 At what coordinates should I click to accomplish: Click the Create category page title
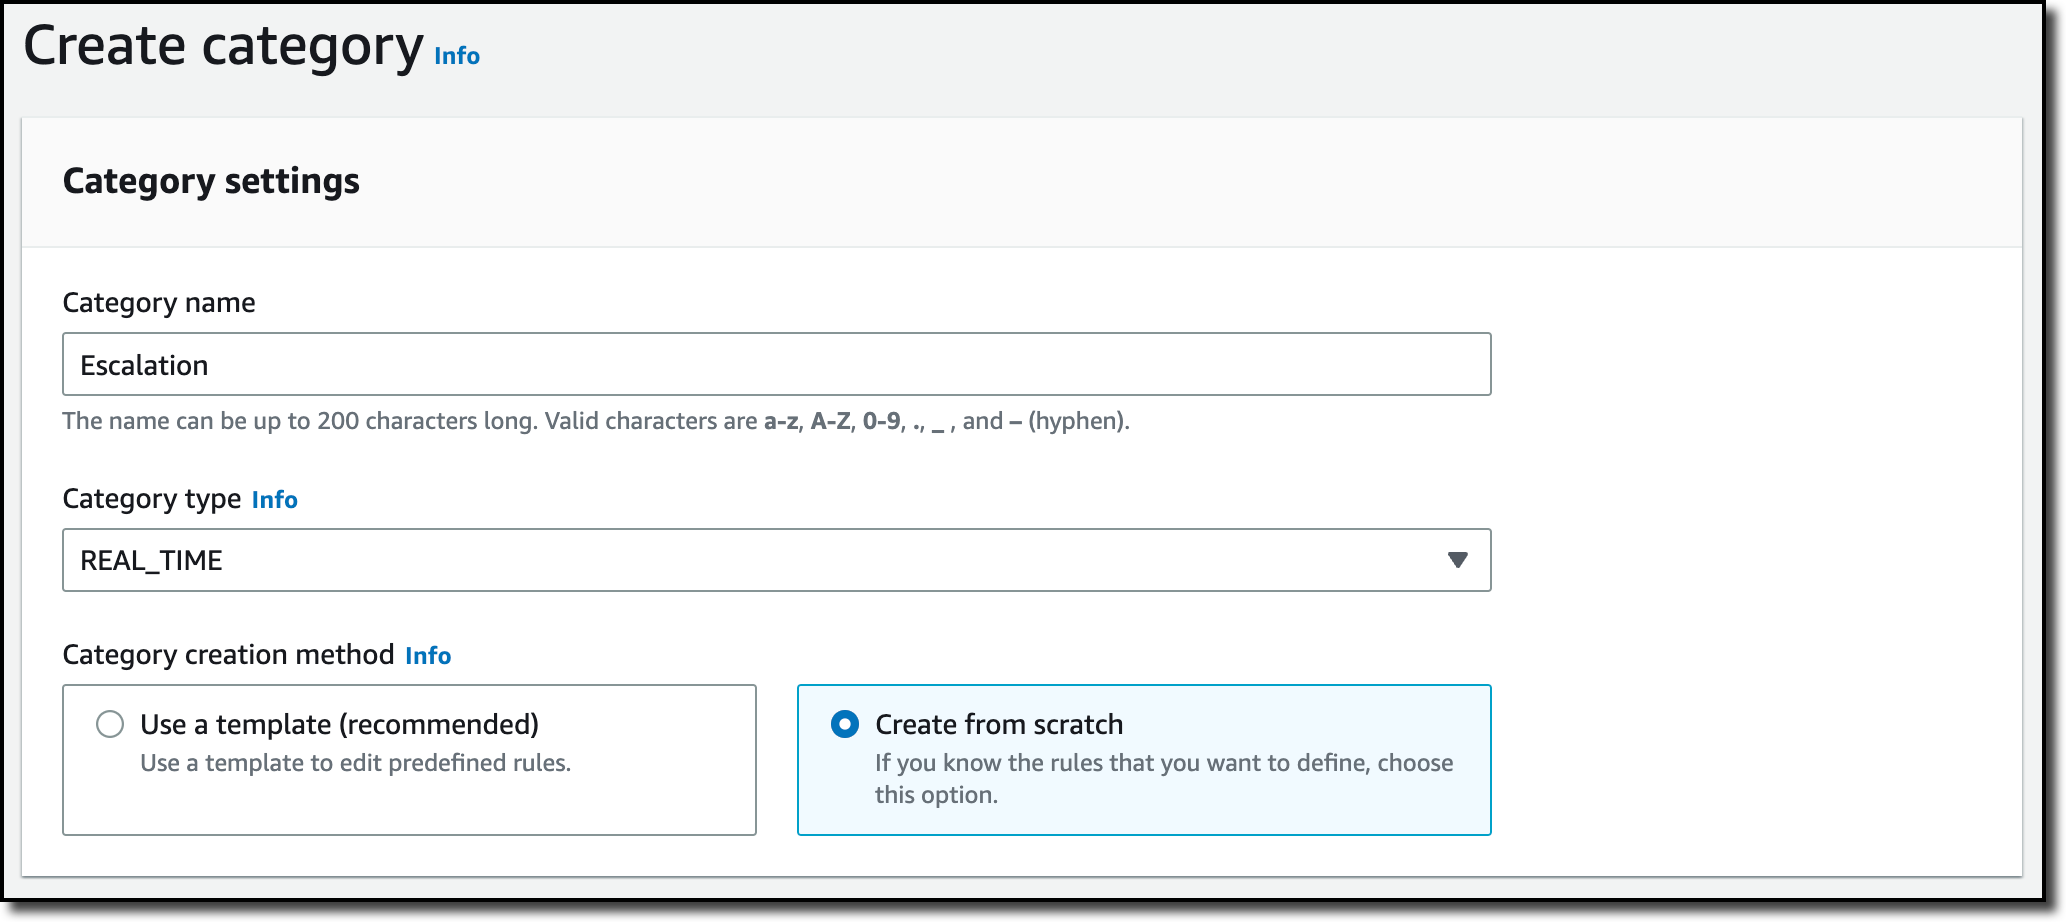pos(223,47)
